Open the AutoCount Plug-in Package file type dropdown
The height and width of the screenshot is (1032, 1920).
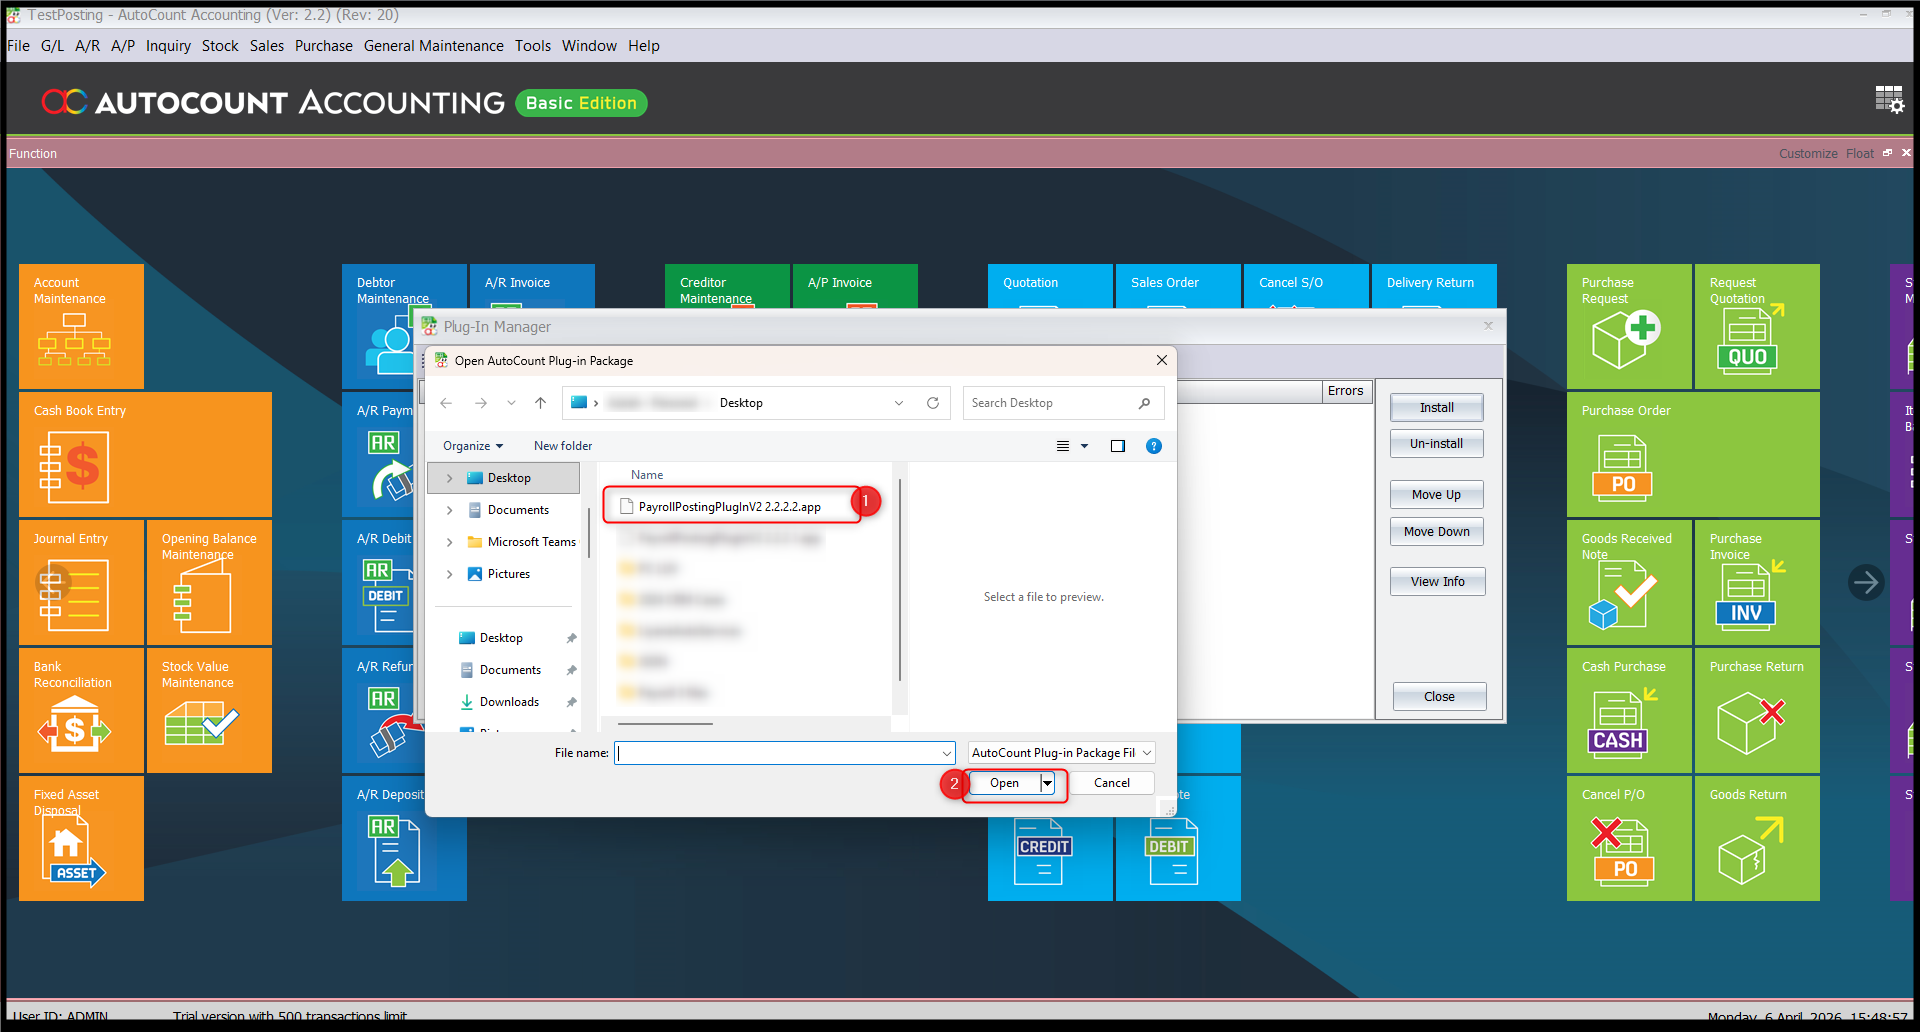tap(1062, 753)
